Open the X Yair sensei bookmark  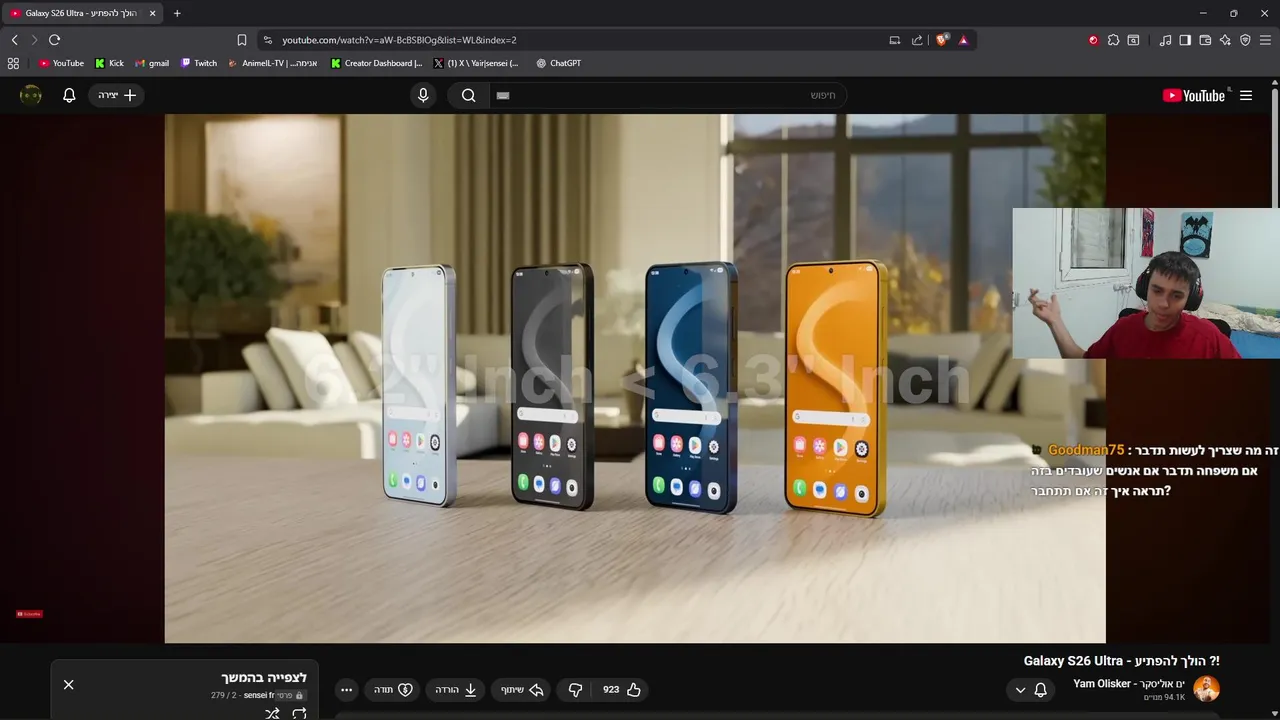[476, 63]
